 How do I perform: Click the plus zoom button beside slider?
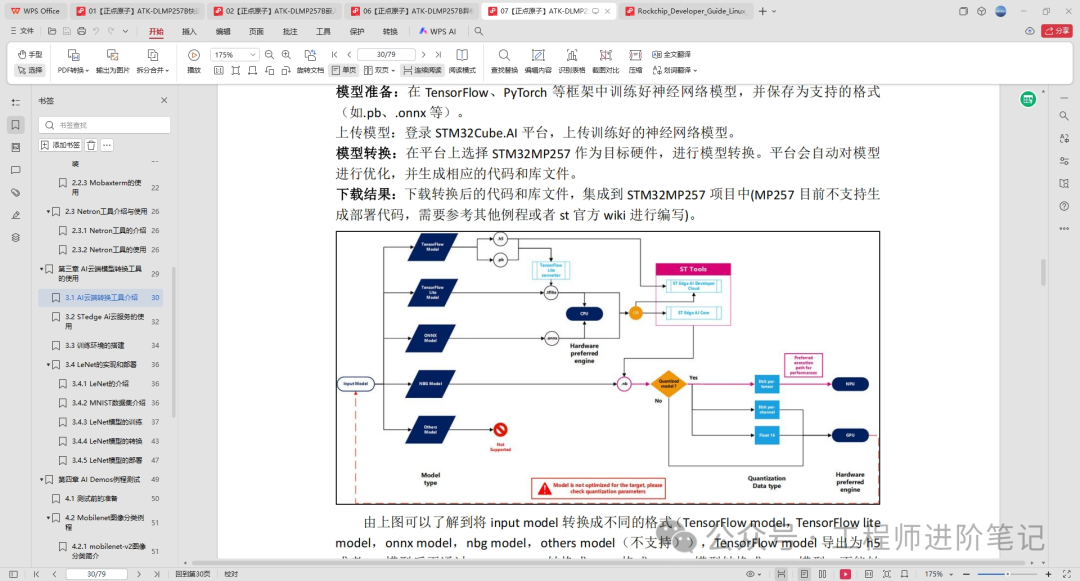point(1048,574)
